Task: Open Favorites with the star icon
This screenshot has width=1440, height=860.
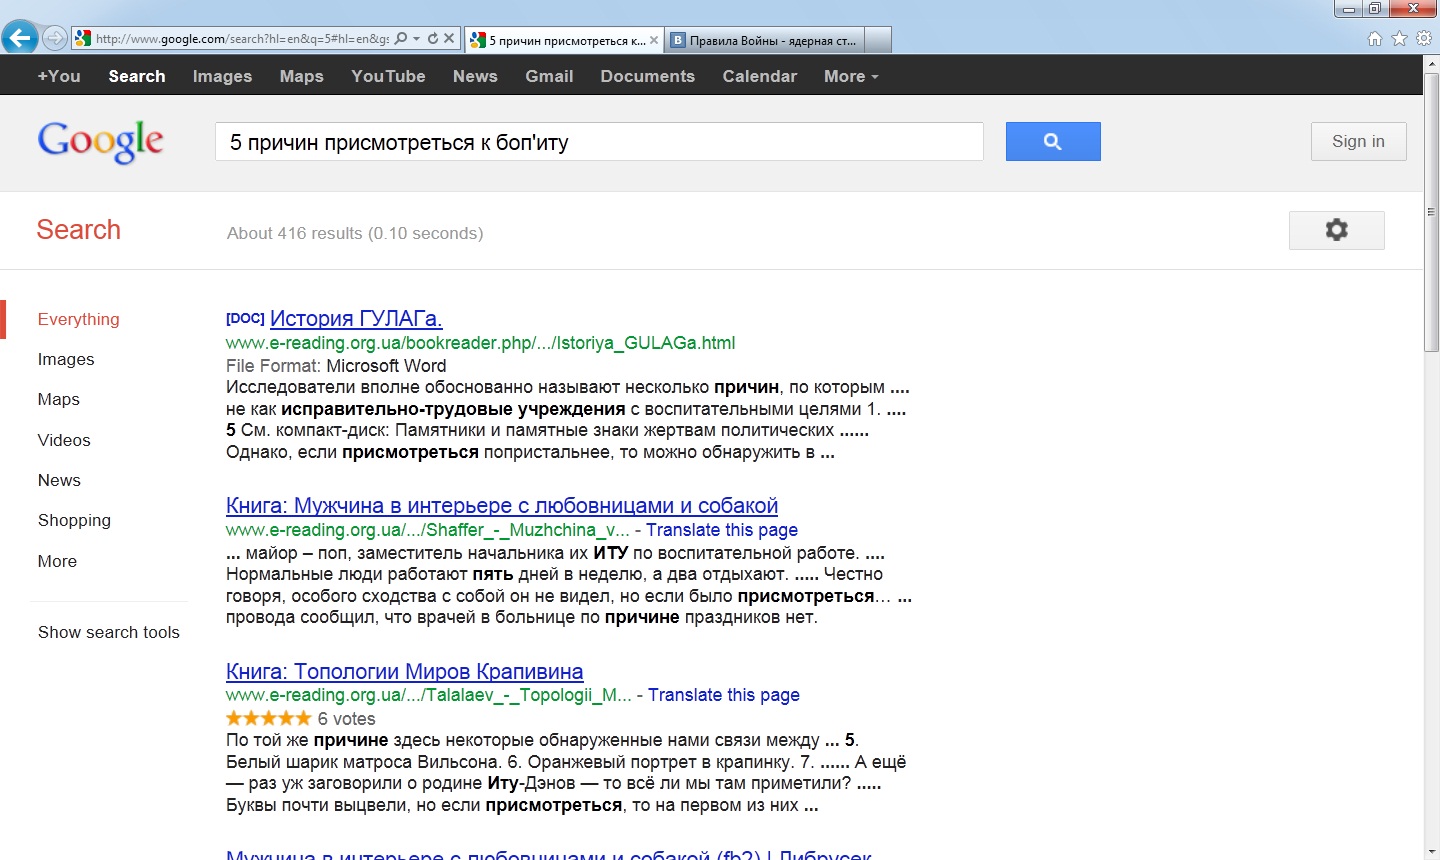Action: click(1399, 39)
